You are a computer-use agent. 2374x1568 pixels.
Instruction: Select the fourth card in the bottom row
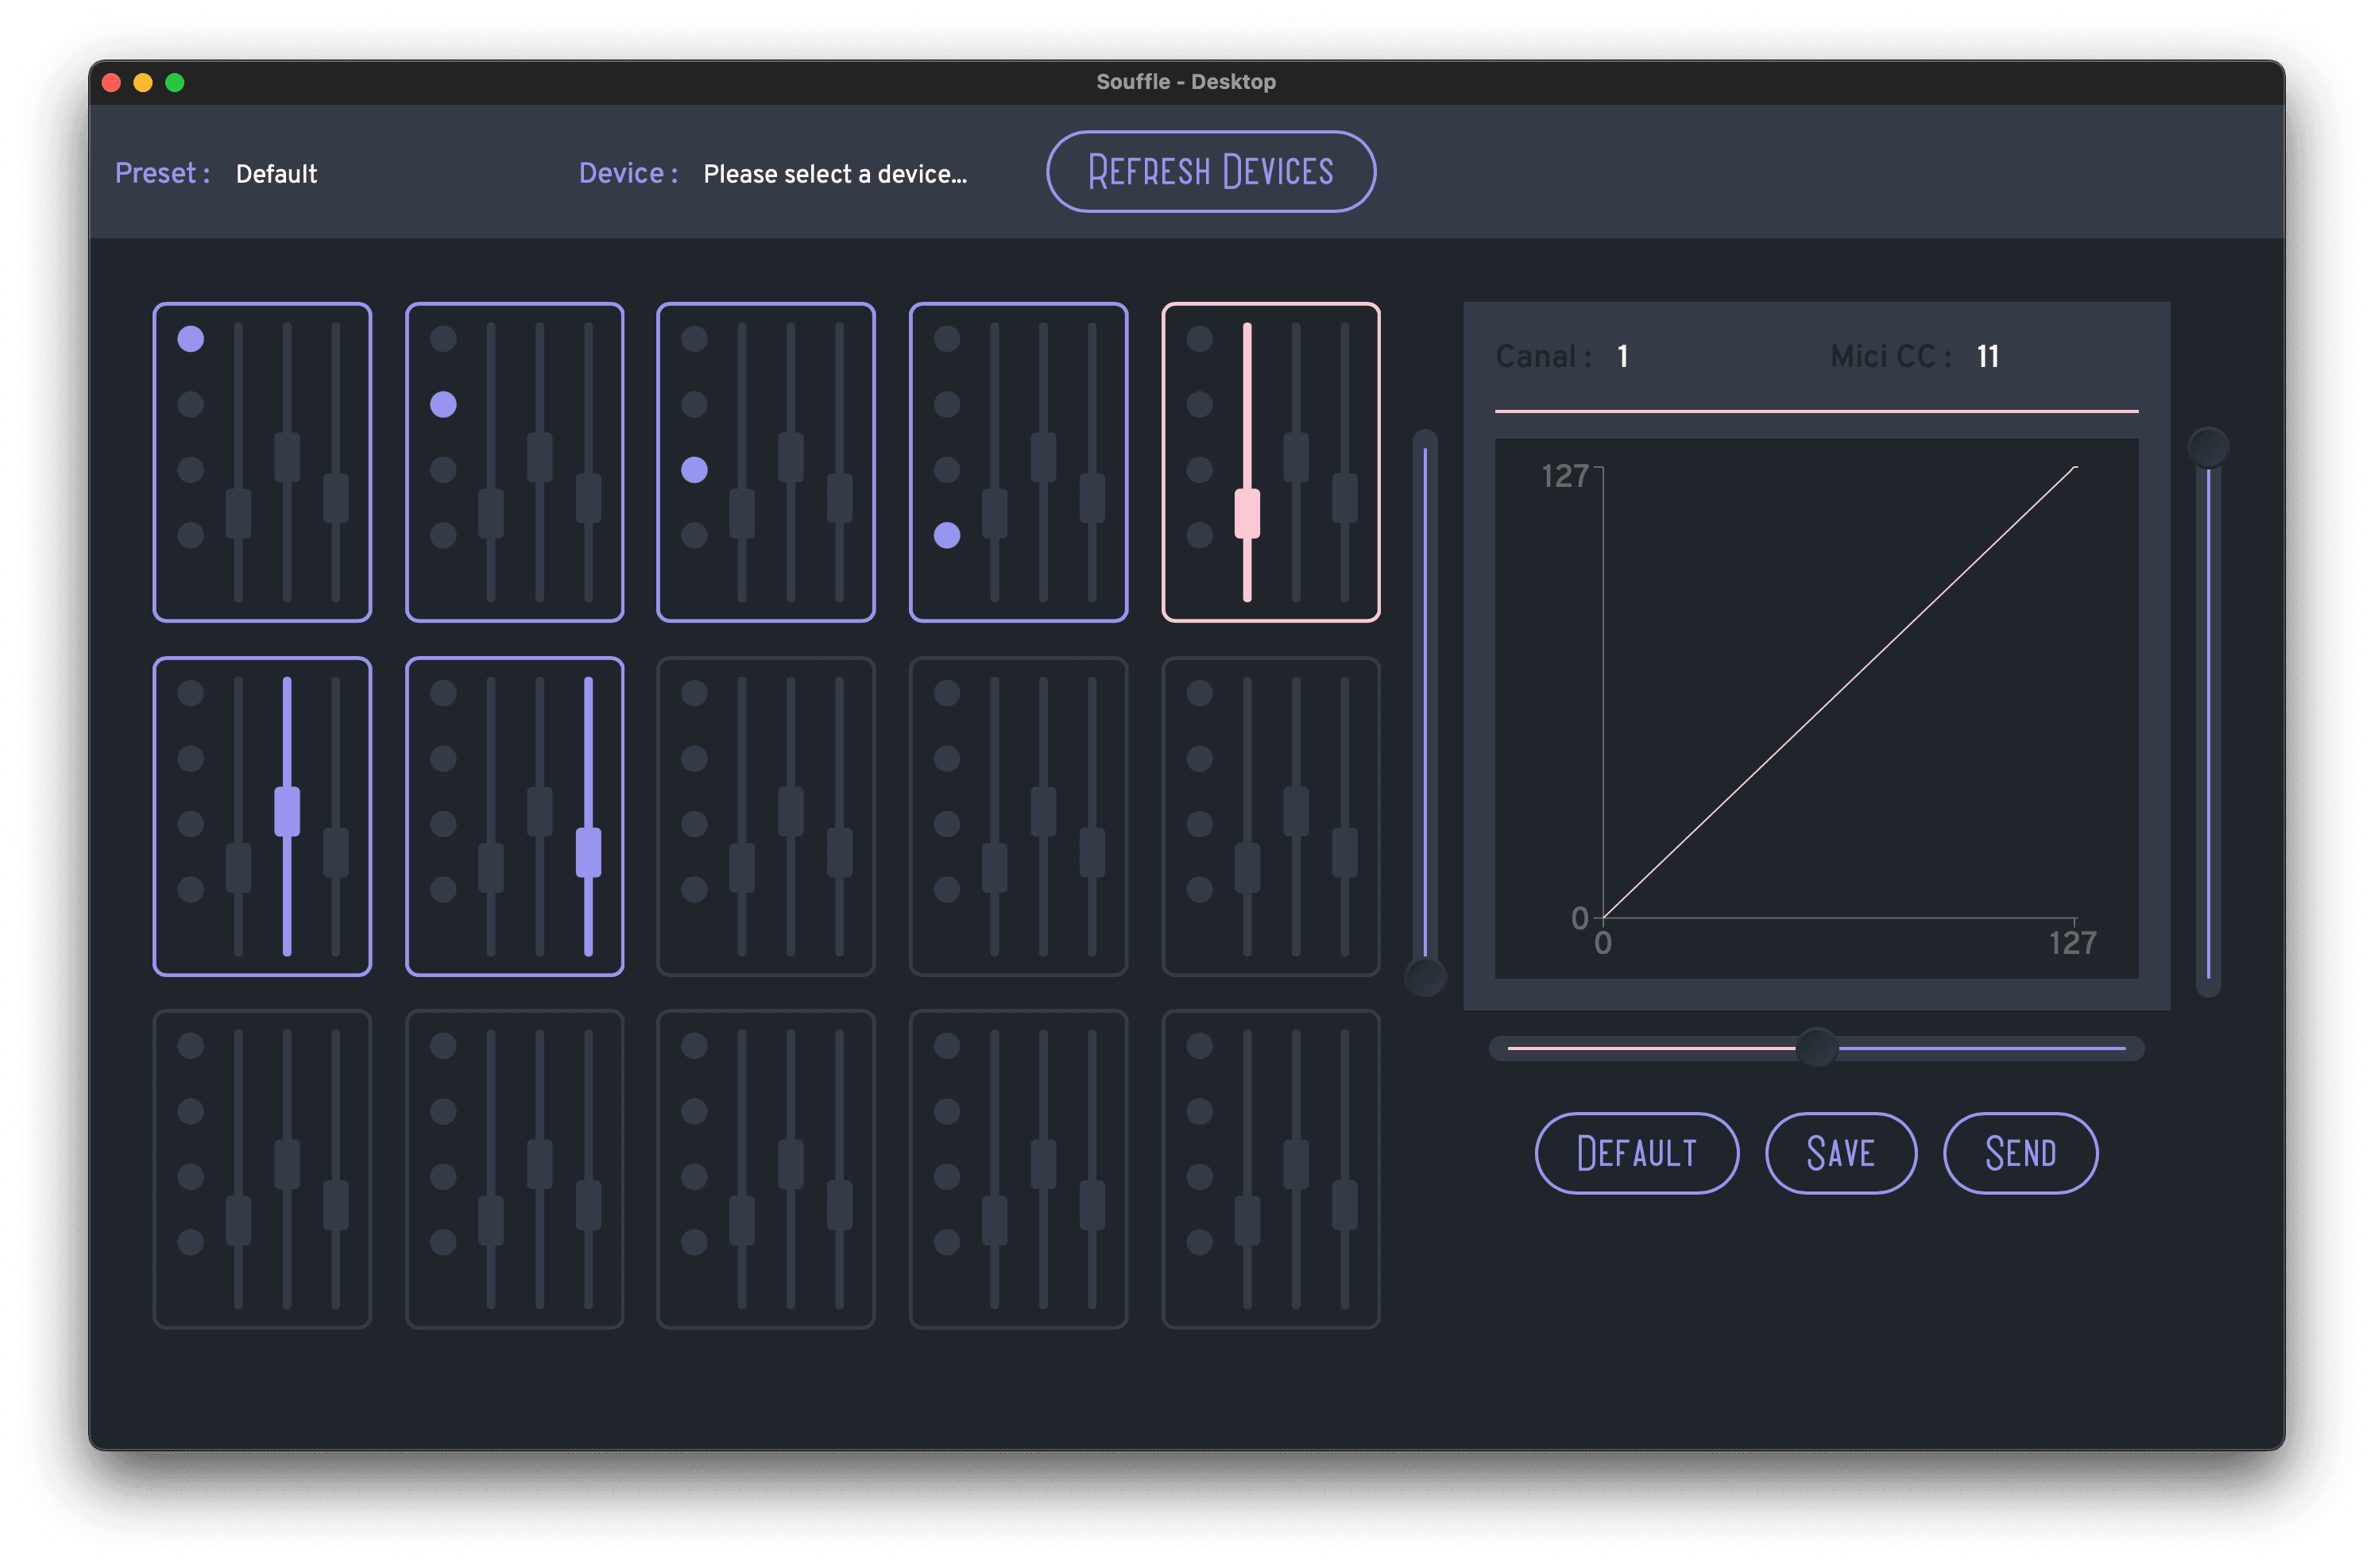pos(1018,1169)
